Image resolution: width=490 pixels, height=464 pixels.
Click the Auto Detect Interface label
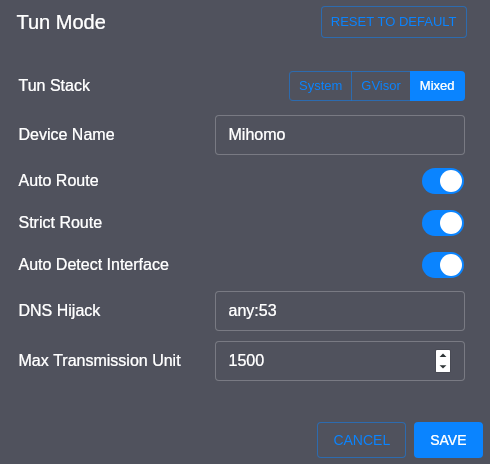coord(94,265)
